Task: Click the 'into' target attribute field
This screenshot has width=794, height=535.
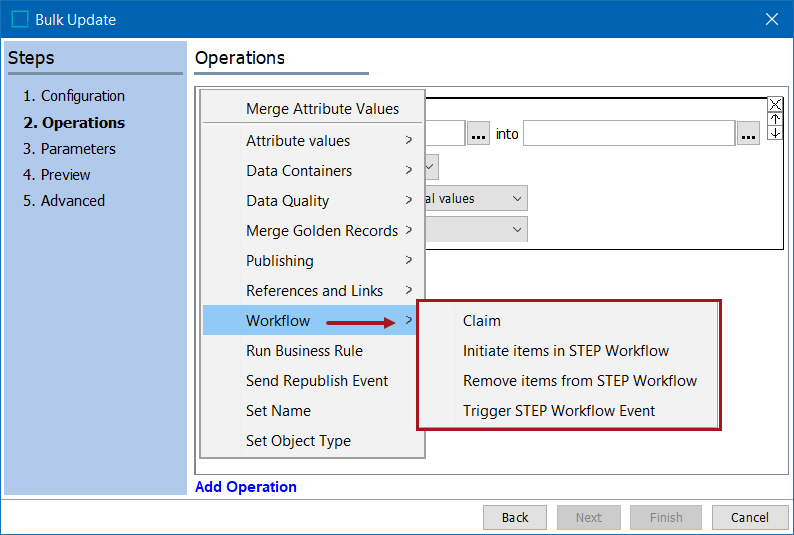Action: point(628,133)
